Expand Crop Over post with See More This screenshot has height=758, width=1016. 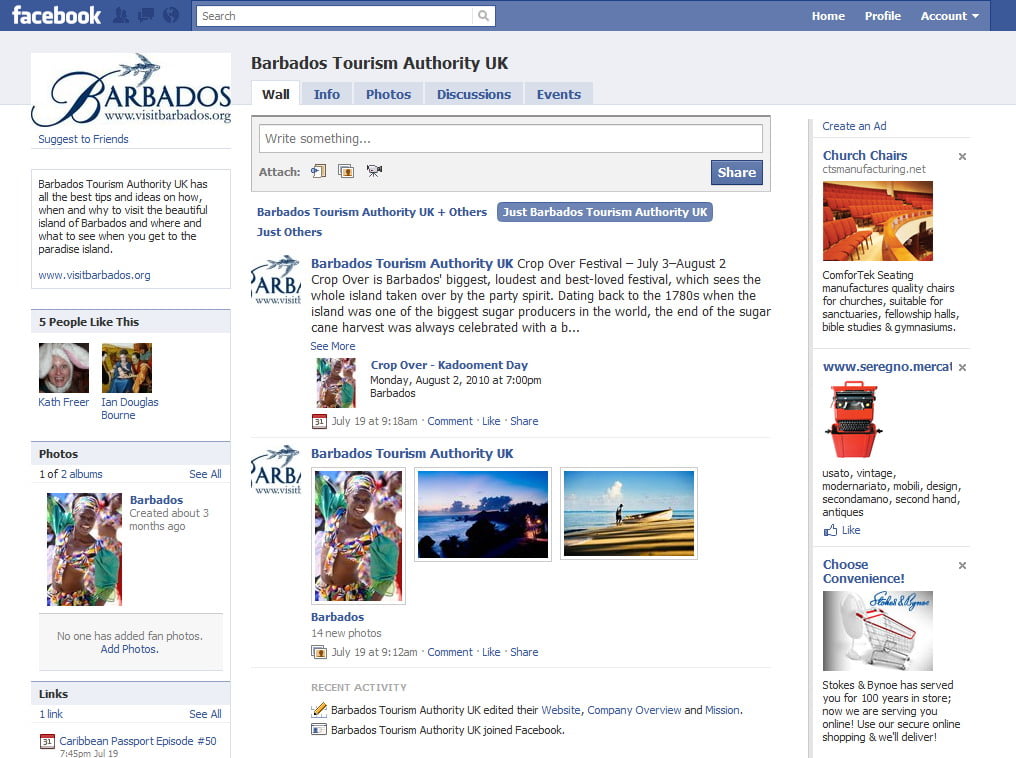point(332,346)
